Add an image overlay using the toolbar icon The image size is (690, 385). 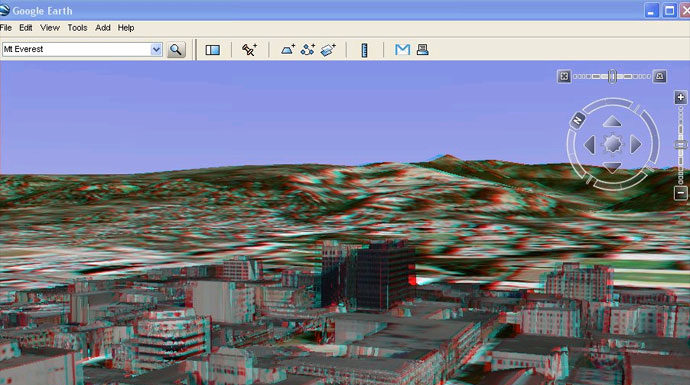tap(328, 50)
